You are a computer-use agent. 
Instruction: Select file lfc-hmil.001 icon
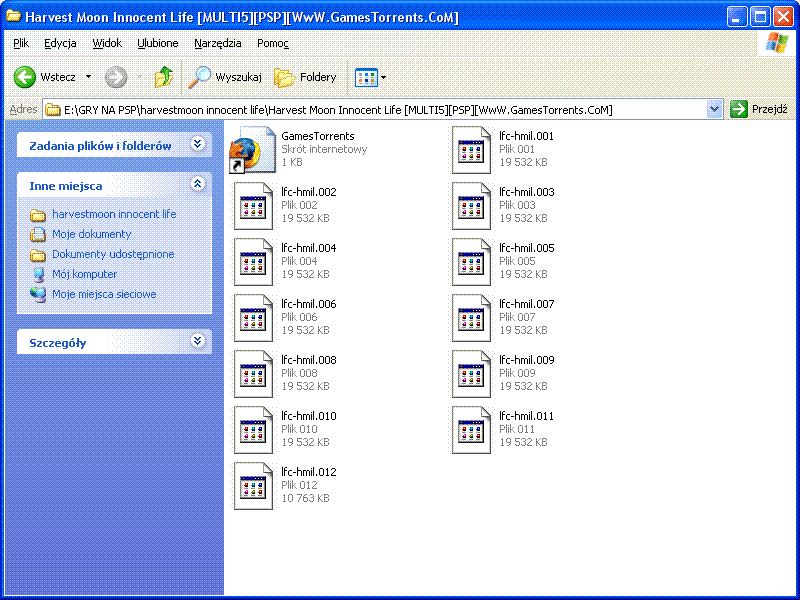click(471, 150)
